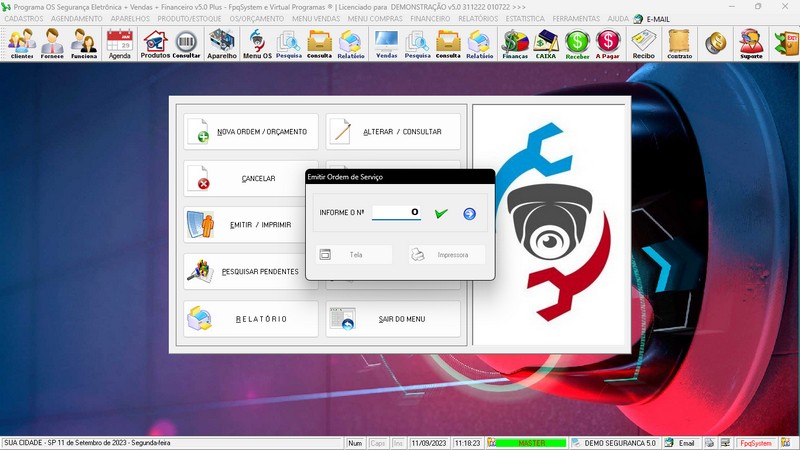This screenshot has width=800, height=450.
Task: Open the Agenda calendar icon
Action: [x=119, y=43]
